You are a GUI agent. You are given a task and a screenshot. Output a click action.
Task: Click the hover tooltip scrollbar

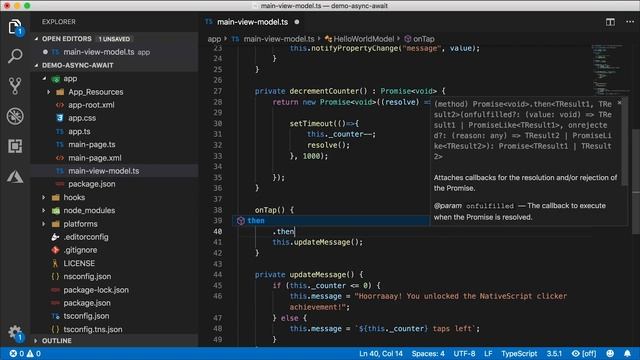tap(624, 143)
